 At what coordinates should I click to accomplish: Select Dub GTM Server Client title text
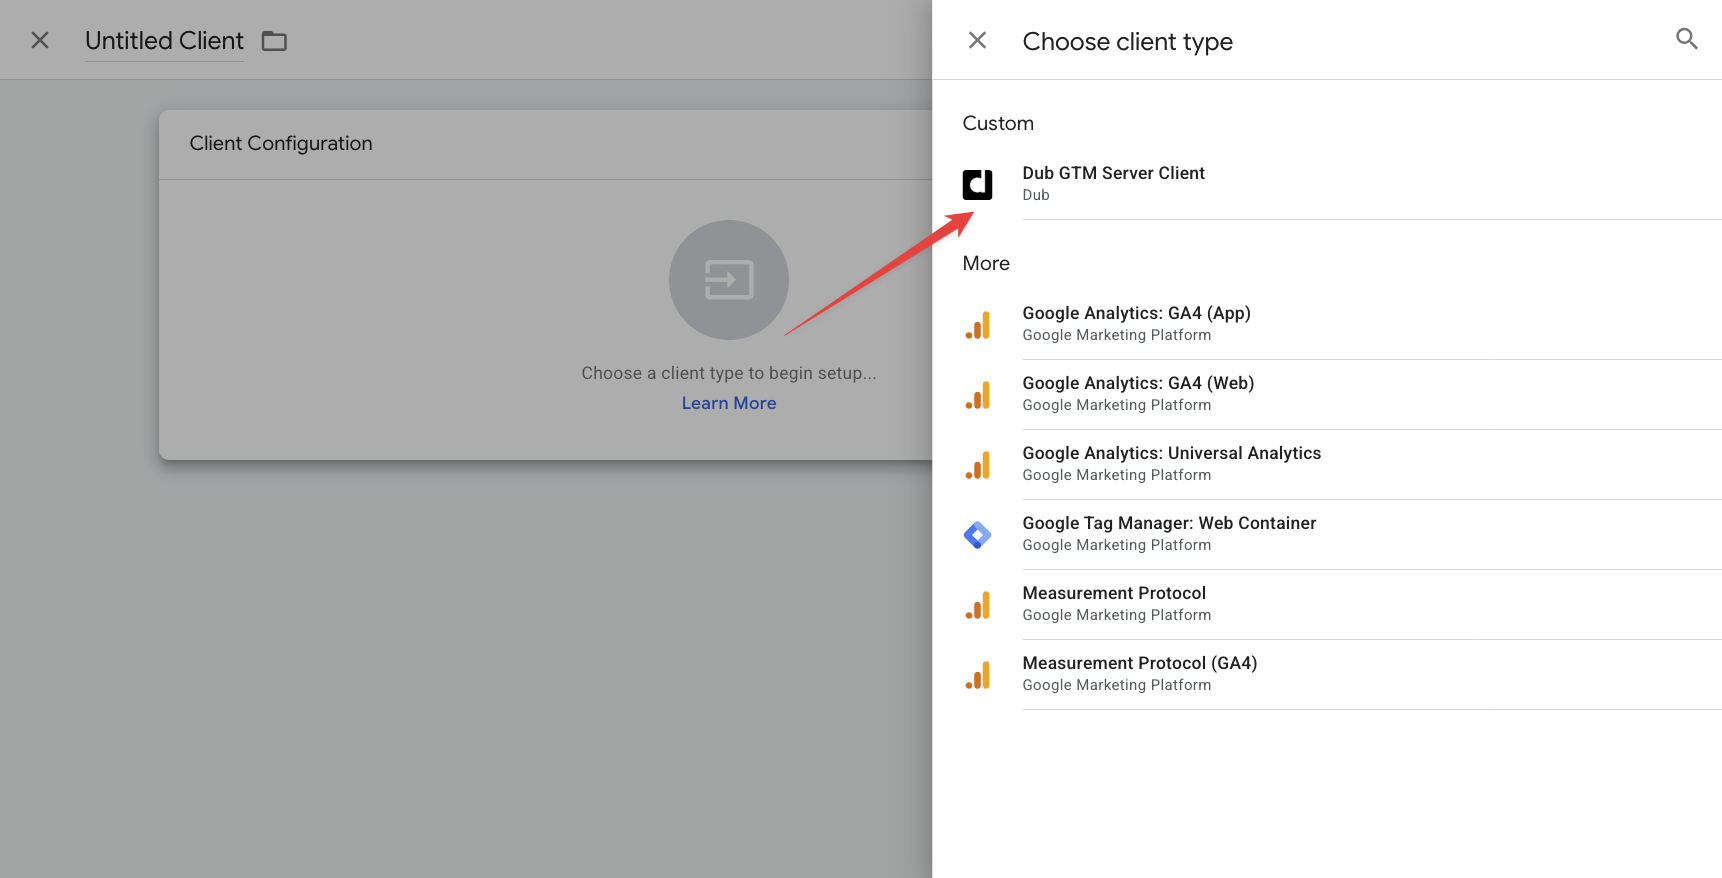[1113, 173]
